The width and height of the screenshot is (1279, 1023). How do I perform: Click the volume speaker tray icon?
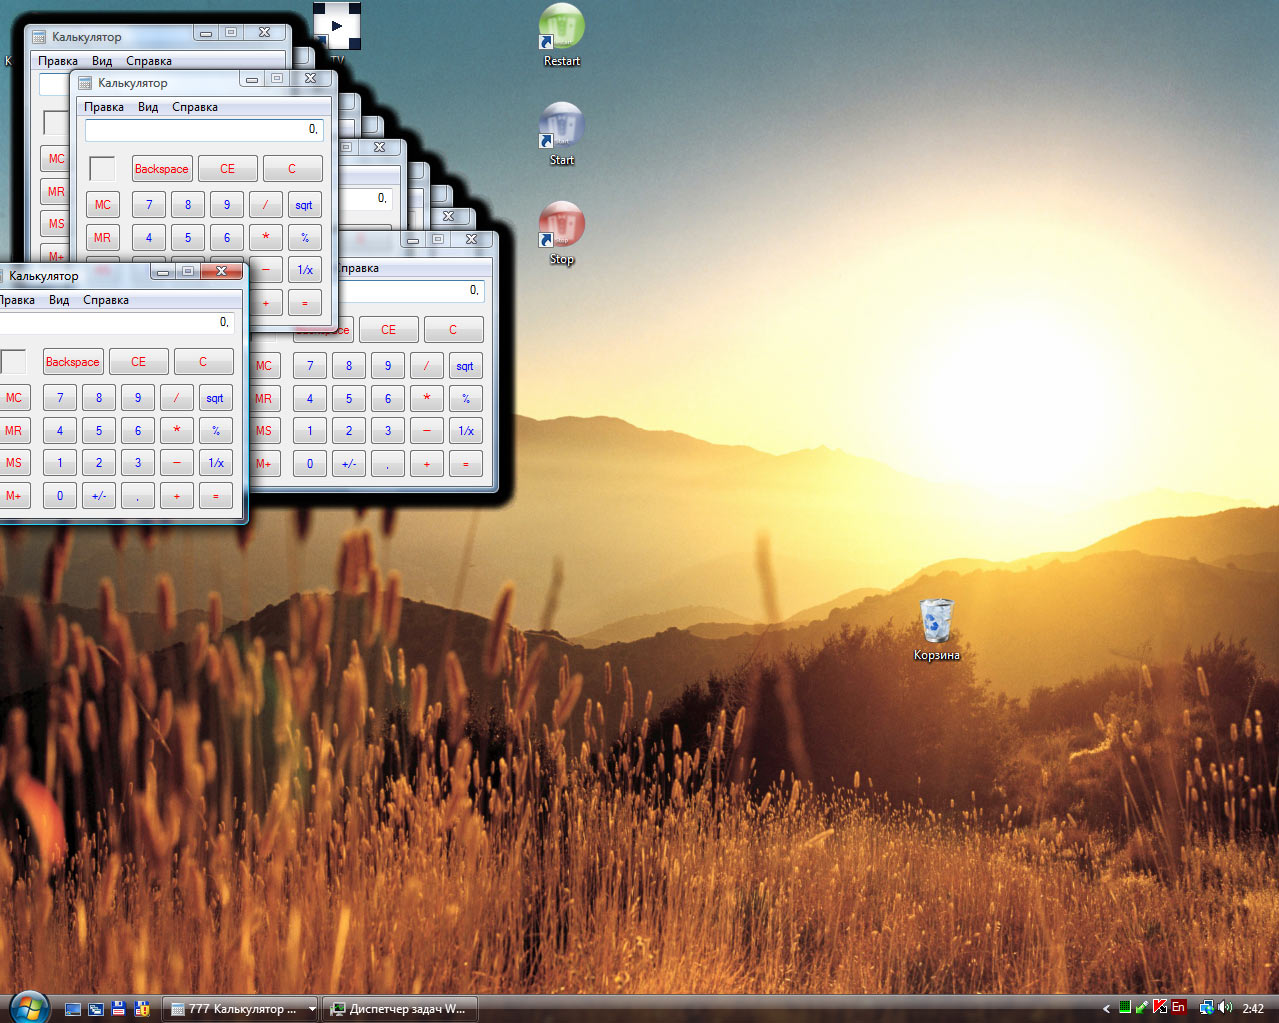pyautogui.click(x=1225, y=1008)
